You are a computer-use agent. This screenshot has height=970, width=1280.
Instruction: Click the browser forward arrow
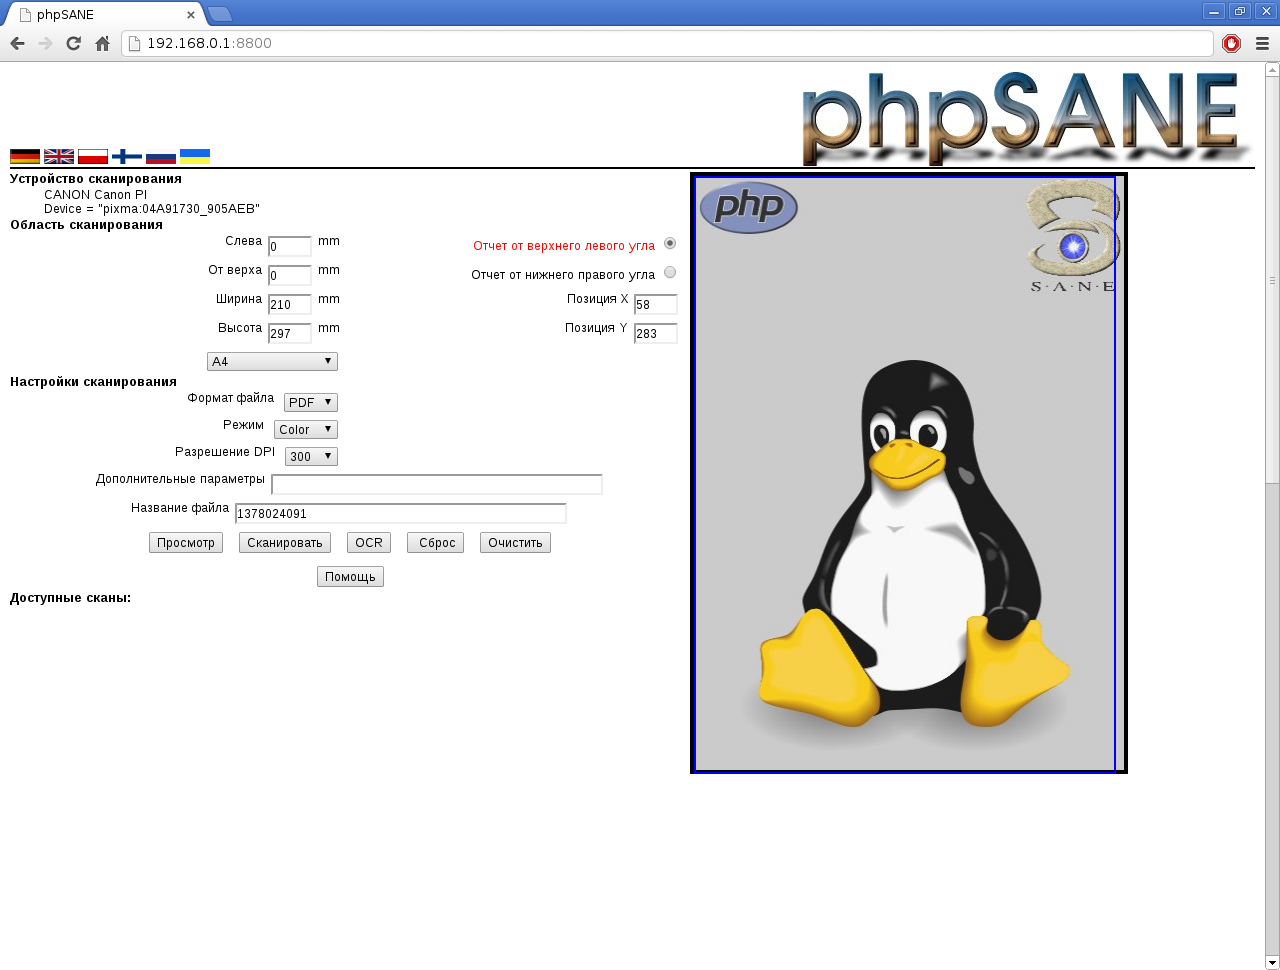tap(45, 43)
